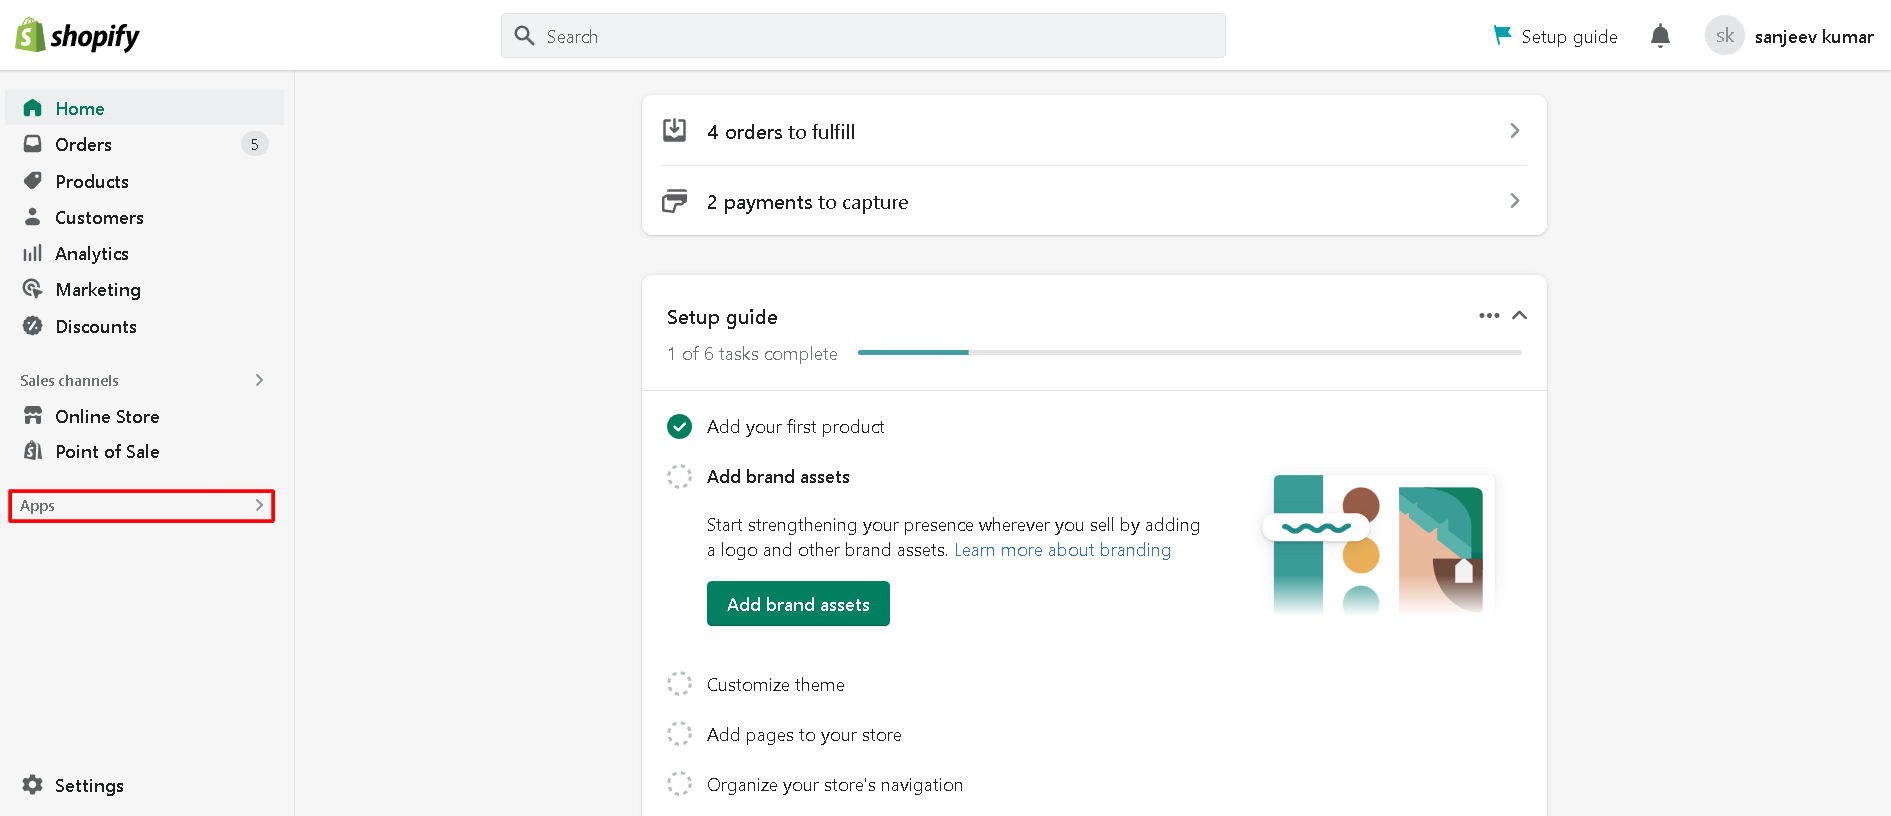Select the Add brand assets task heading

point(778,477)
